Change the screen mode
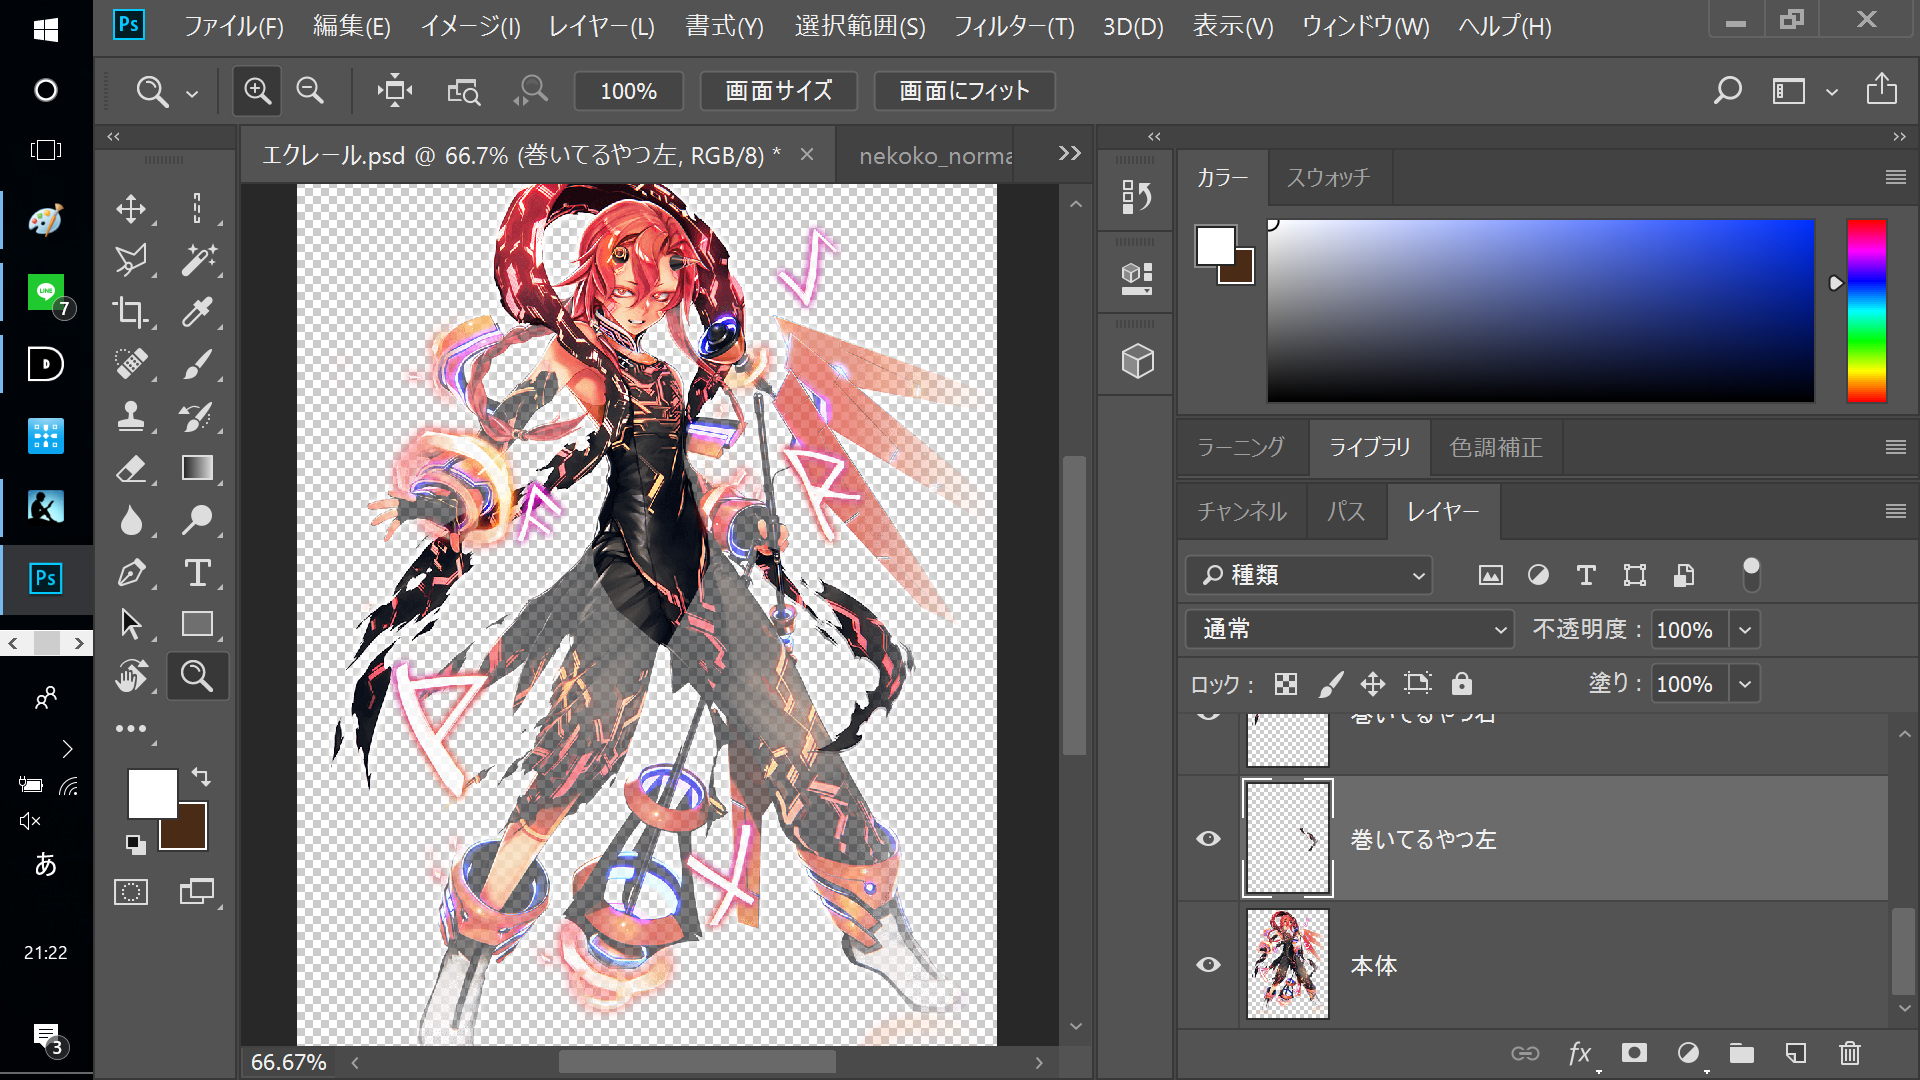The width and height of the screenshot is (1920, 1080). (197, 892)
